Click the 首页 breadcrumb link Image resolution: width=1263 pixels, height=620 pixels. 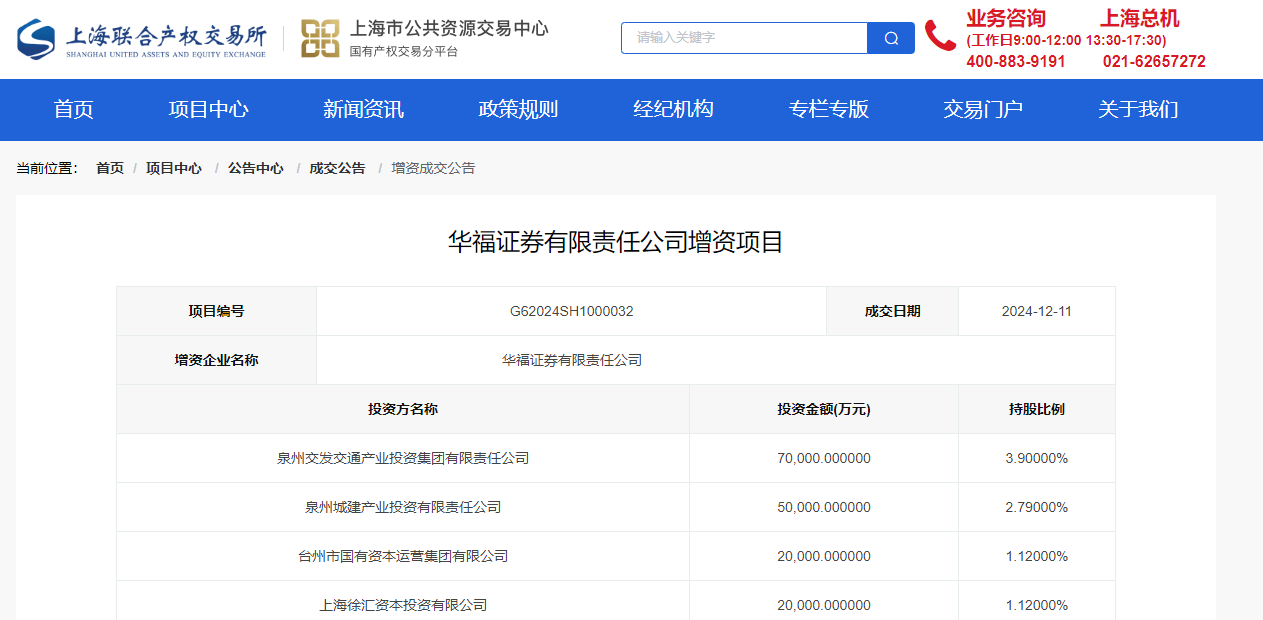(110, 168)
